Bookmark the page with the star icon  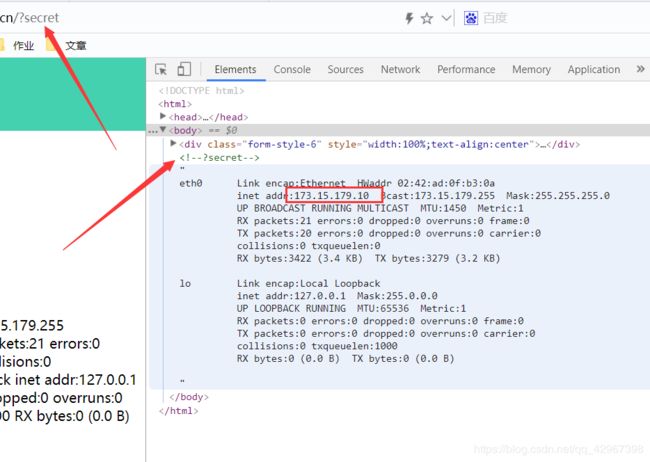click(427, 18)
